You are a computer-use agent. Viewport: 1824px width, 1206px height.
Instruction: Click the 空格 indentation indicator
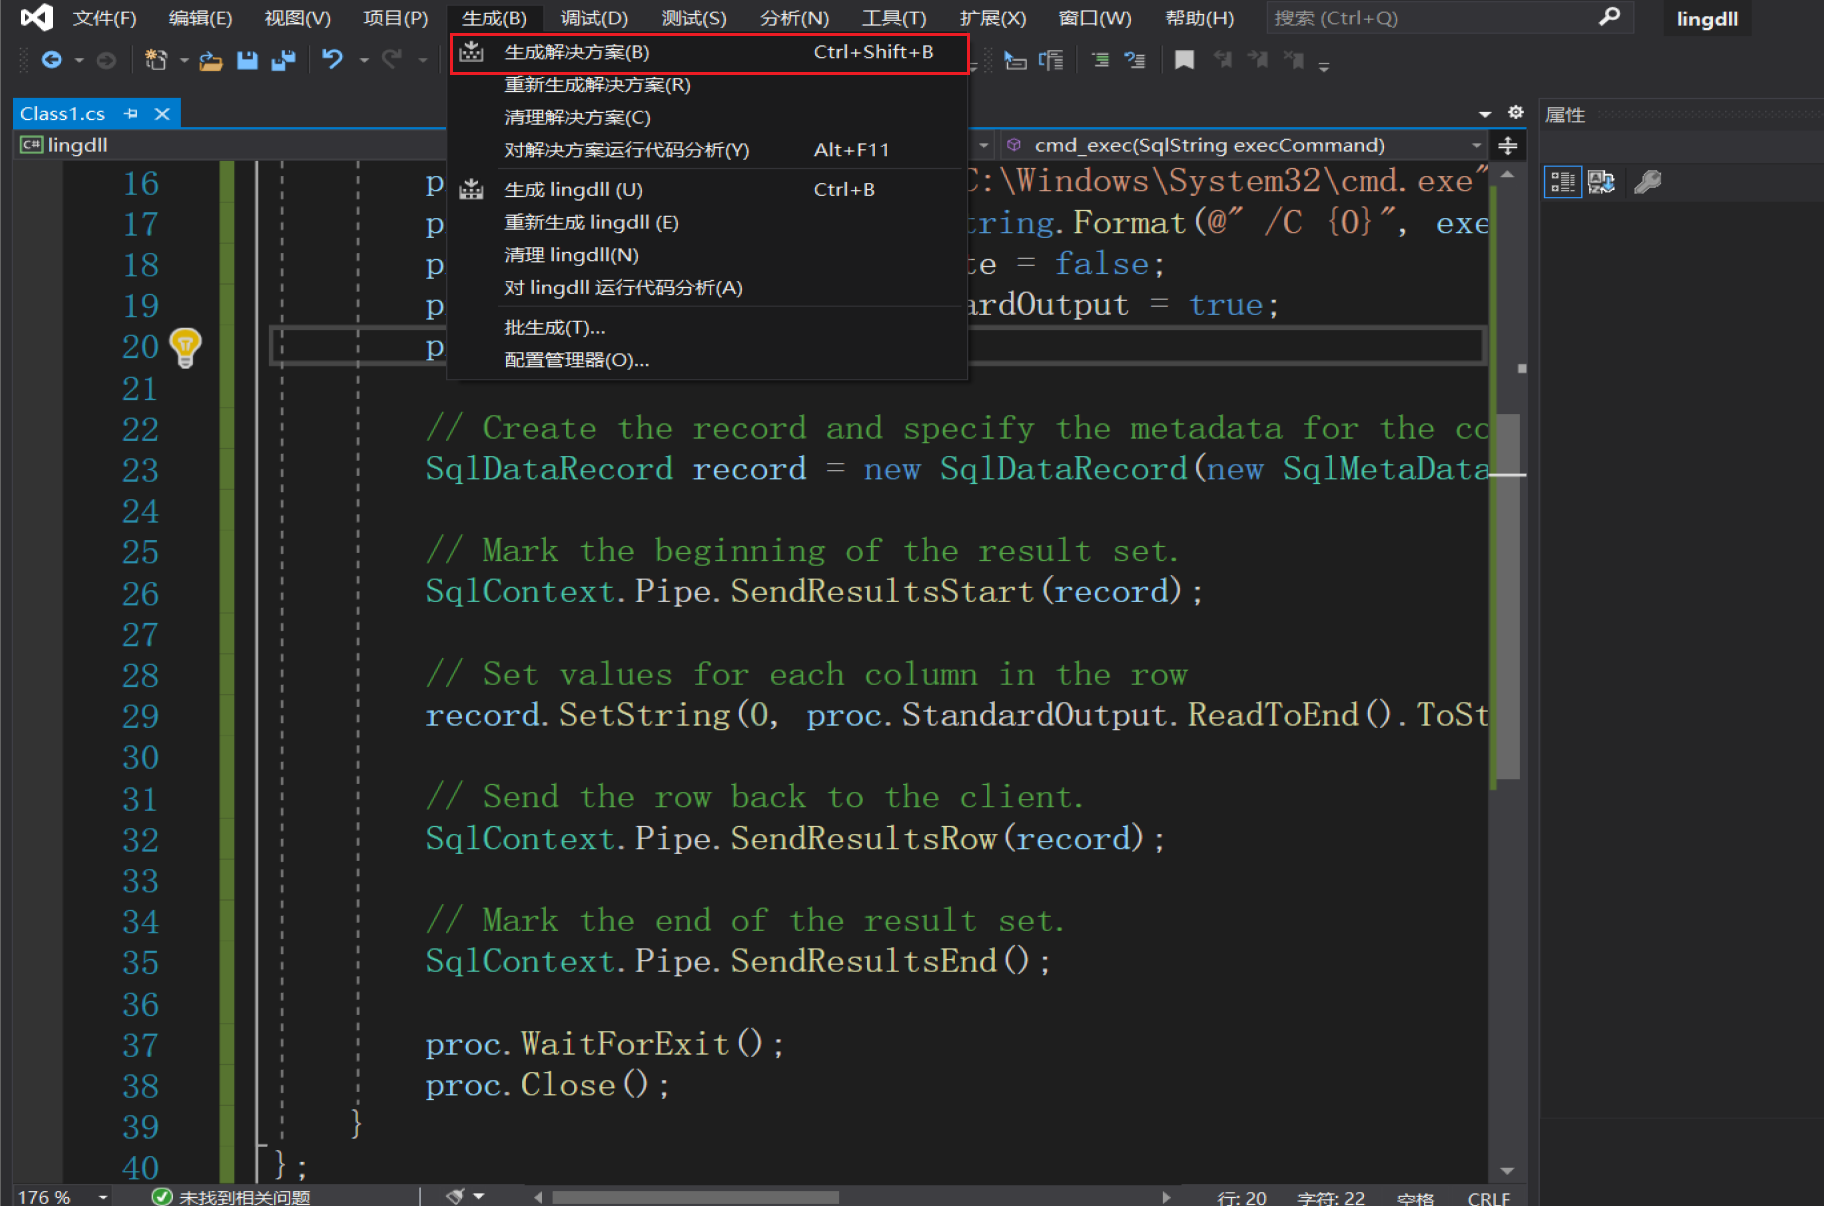[1415, 1197]
